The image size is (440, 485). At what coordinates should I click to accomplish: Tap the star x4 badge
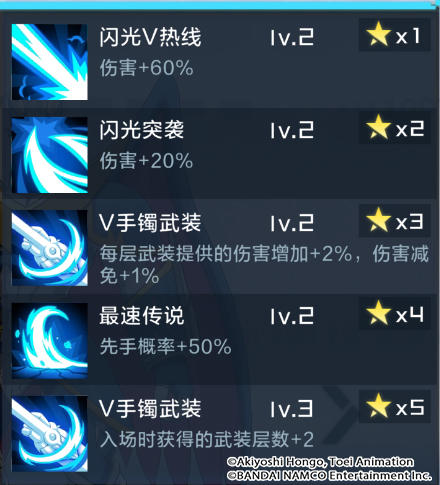tap(394, 314)
